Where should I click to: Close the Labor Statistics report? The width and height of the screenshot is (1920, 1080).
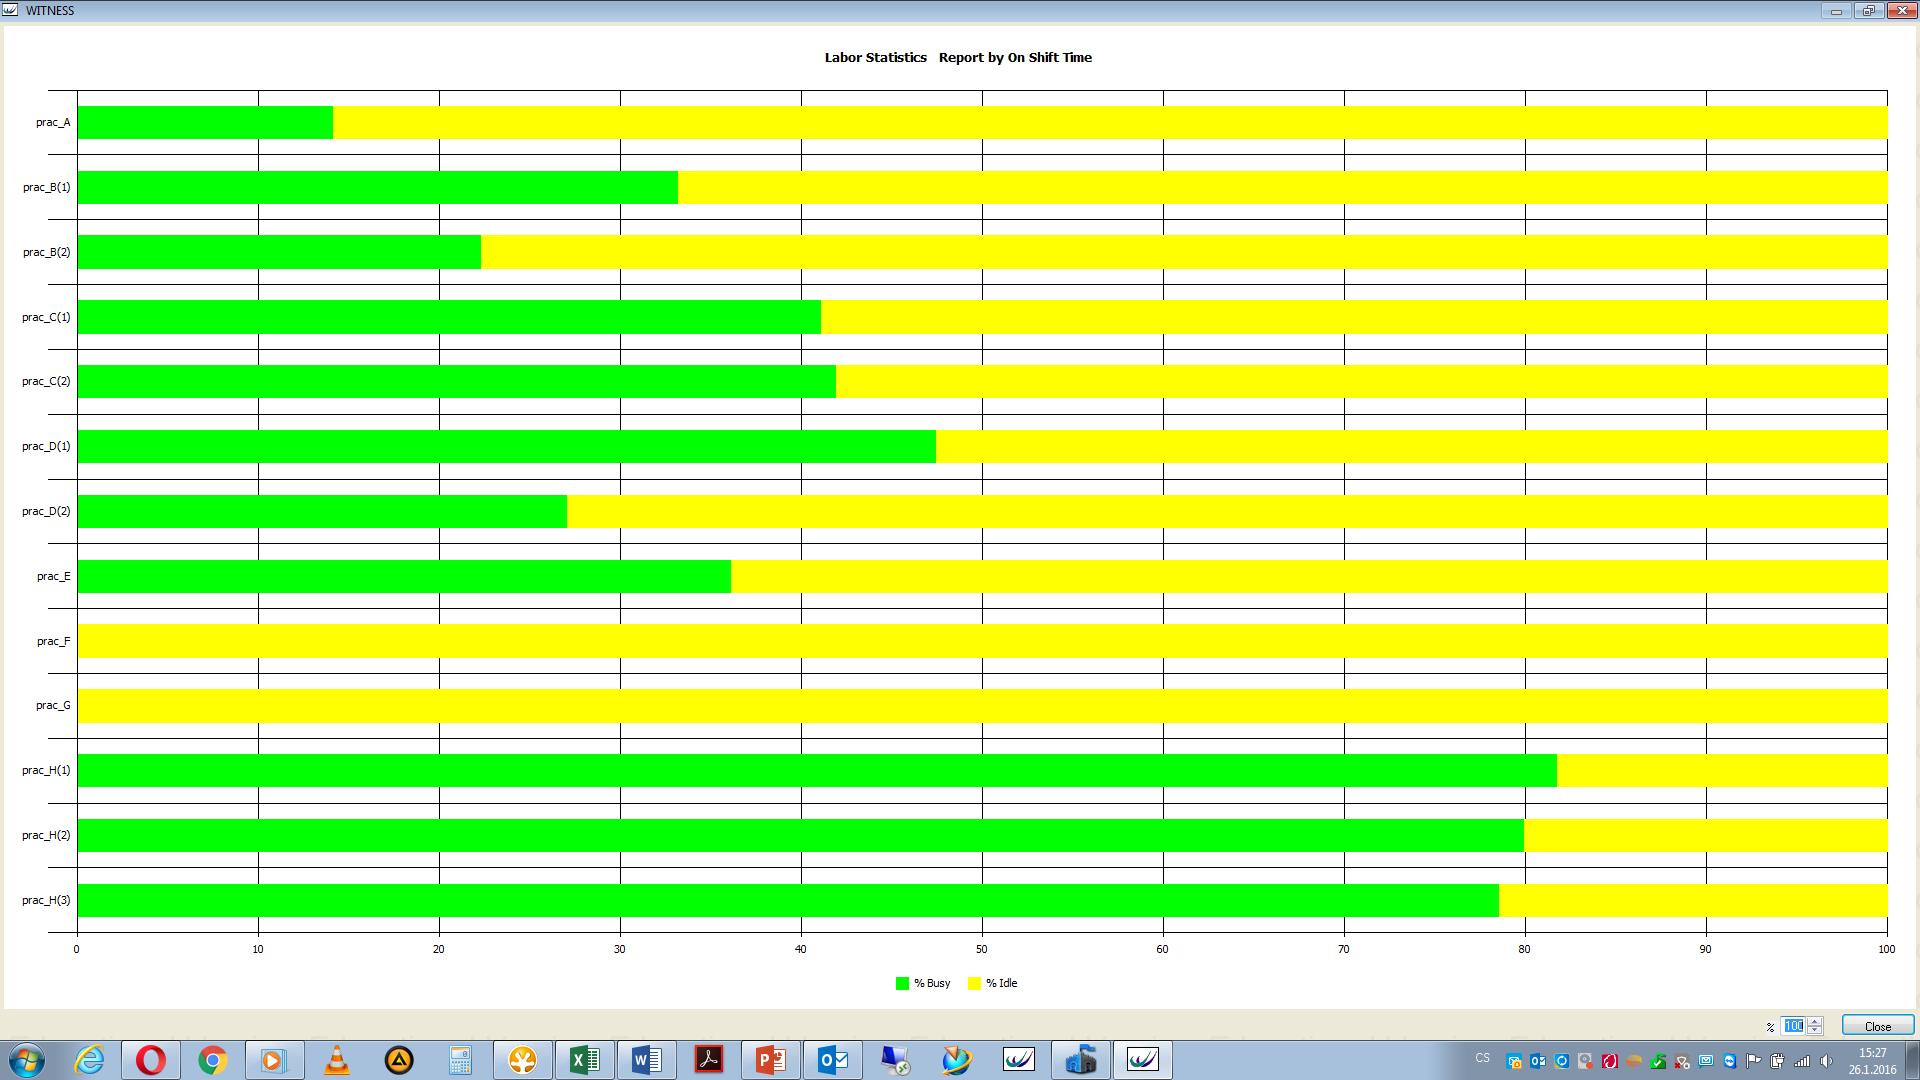pos(1878,1025)
